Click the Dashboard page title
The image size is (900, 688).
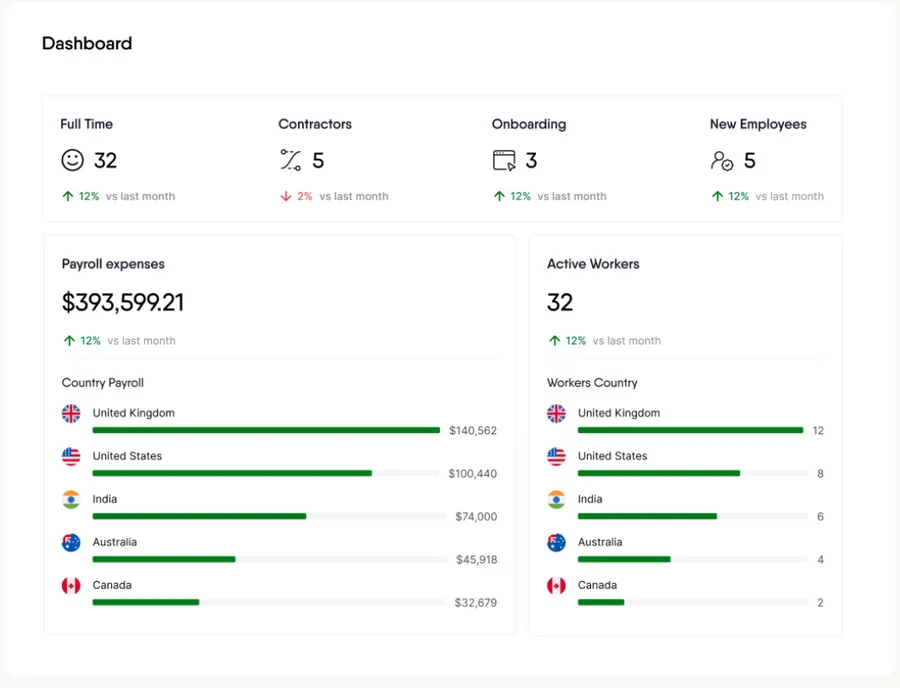coord(87,44)
